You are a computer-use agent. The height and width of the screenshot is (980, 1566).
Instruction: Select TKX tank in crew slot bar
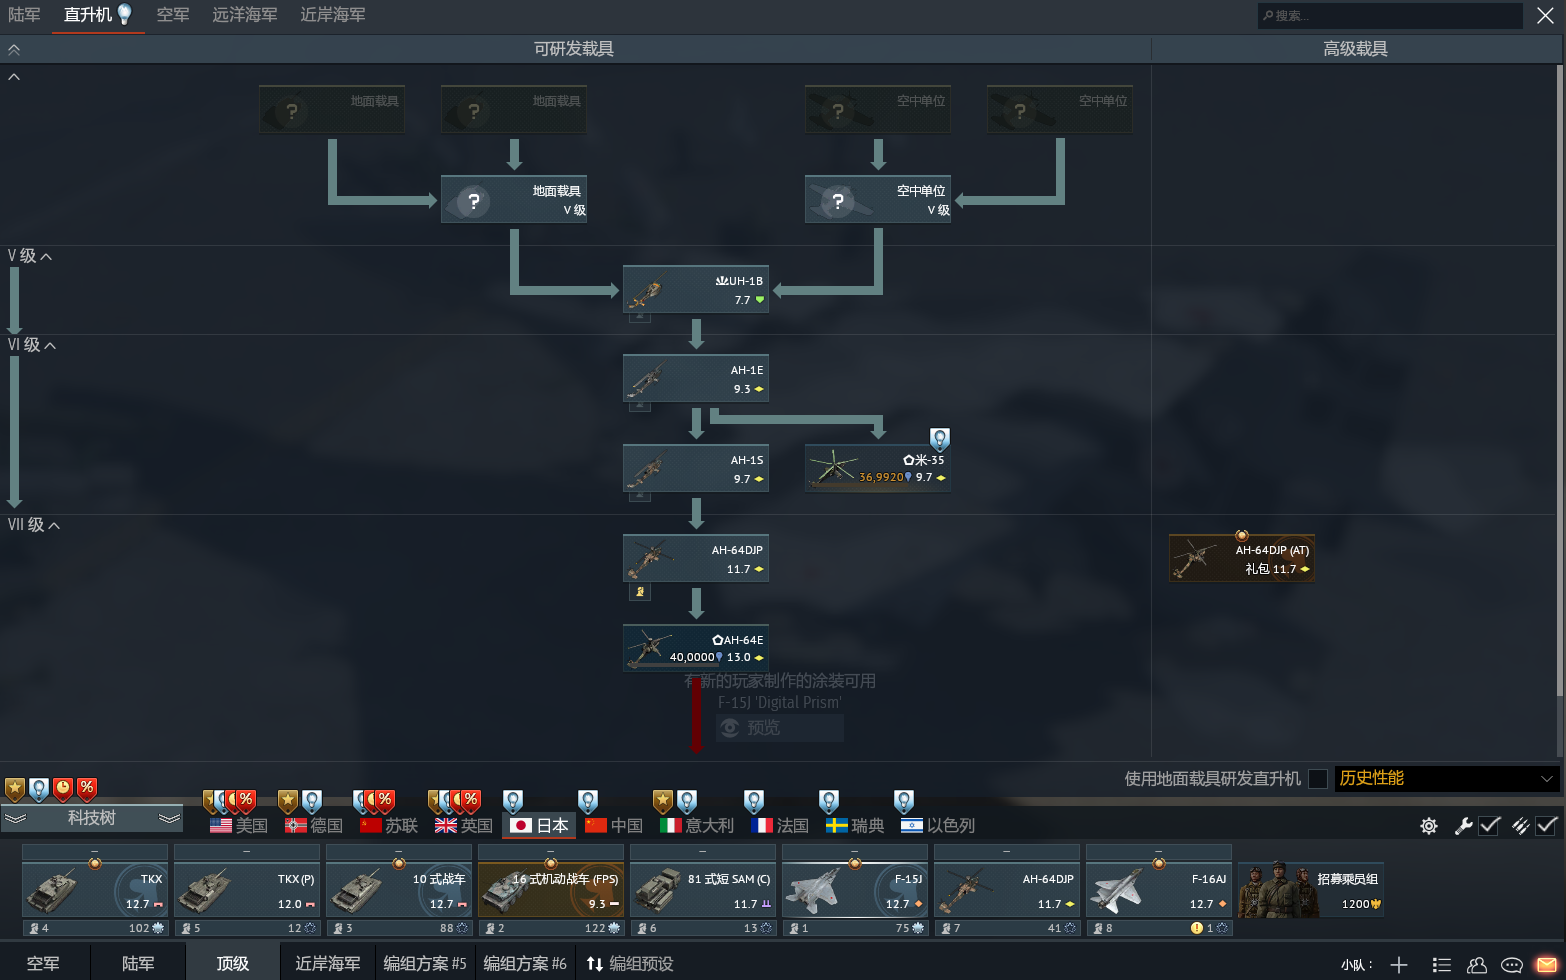click(95, 890)
